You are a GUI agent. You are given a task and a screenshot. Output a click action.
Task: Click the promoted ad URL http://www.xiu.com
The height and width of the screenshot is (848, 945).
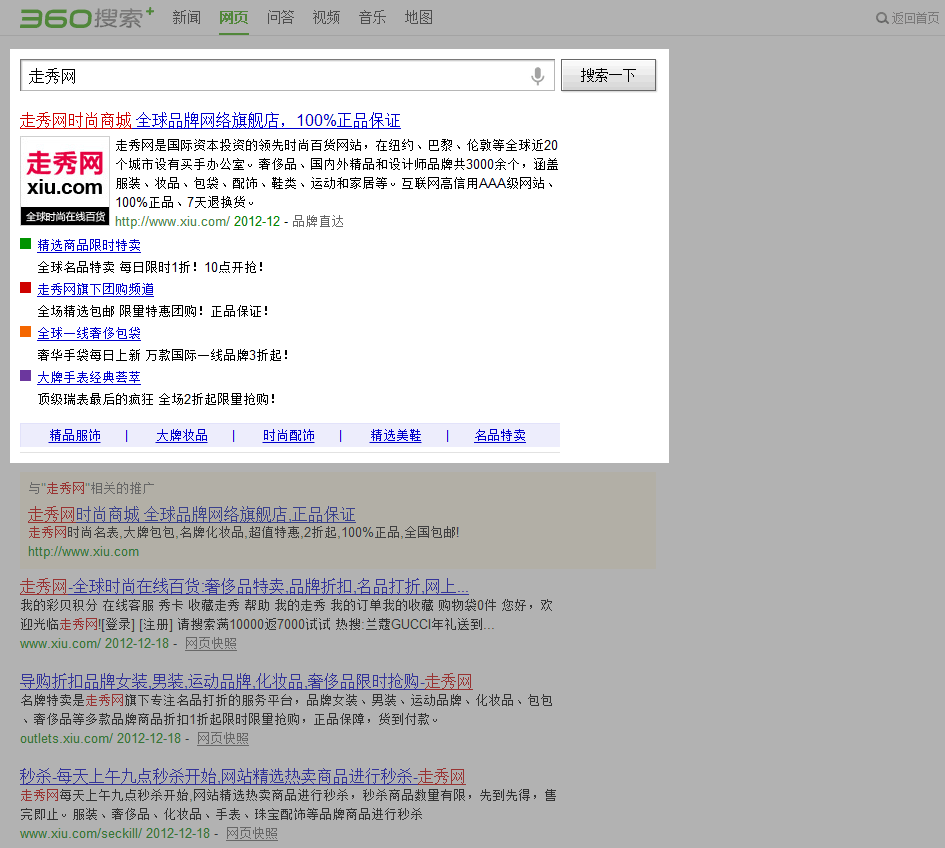(x=83, y=551)
